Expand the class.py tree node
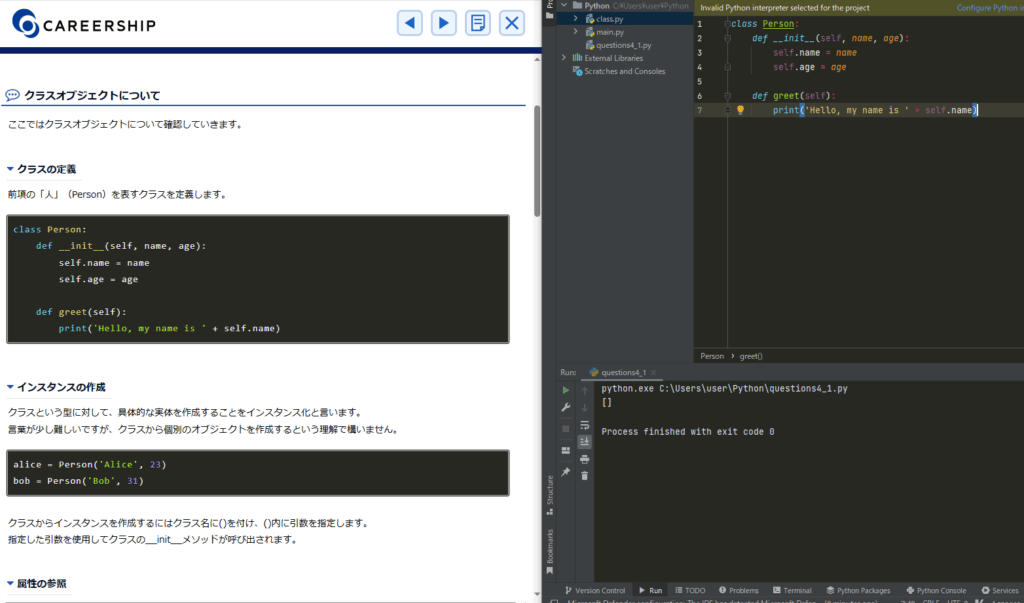 [x=576, y=19]
